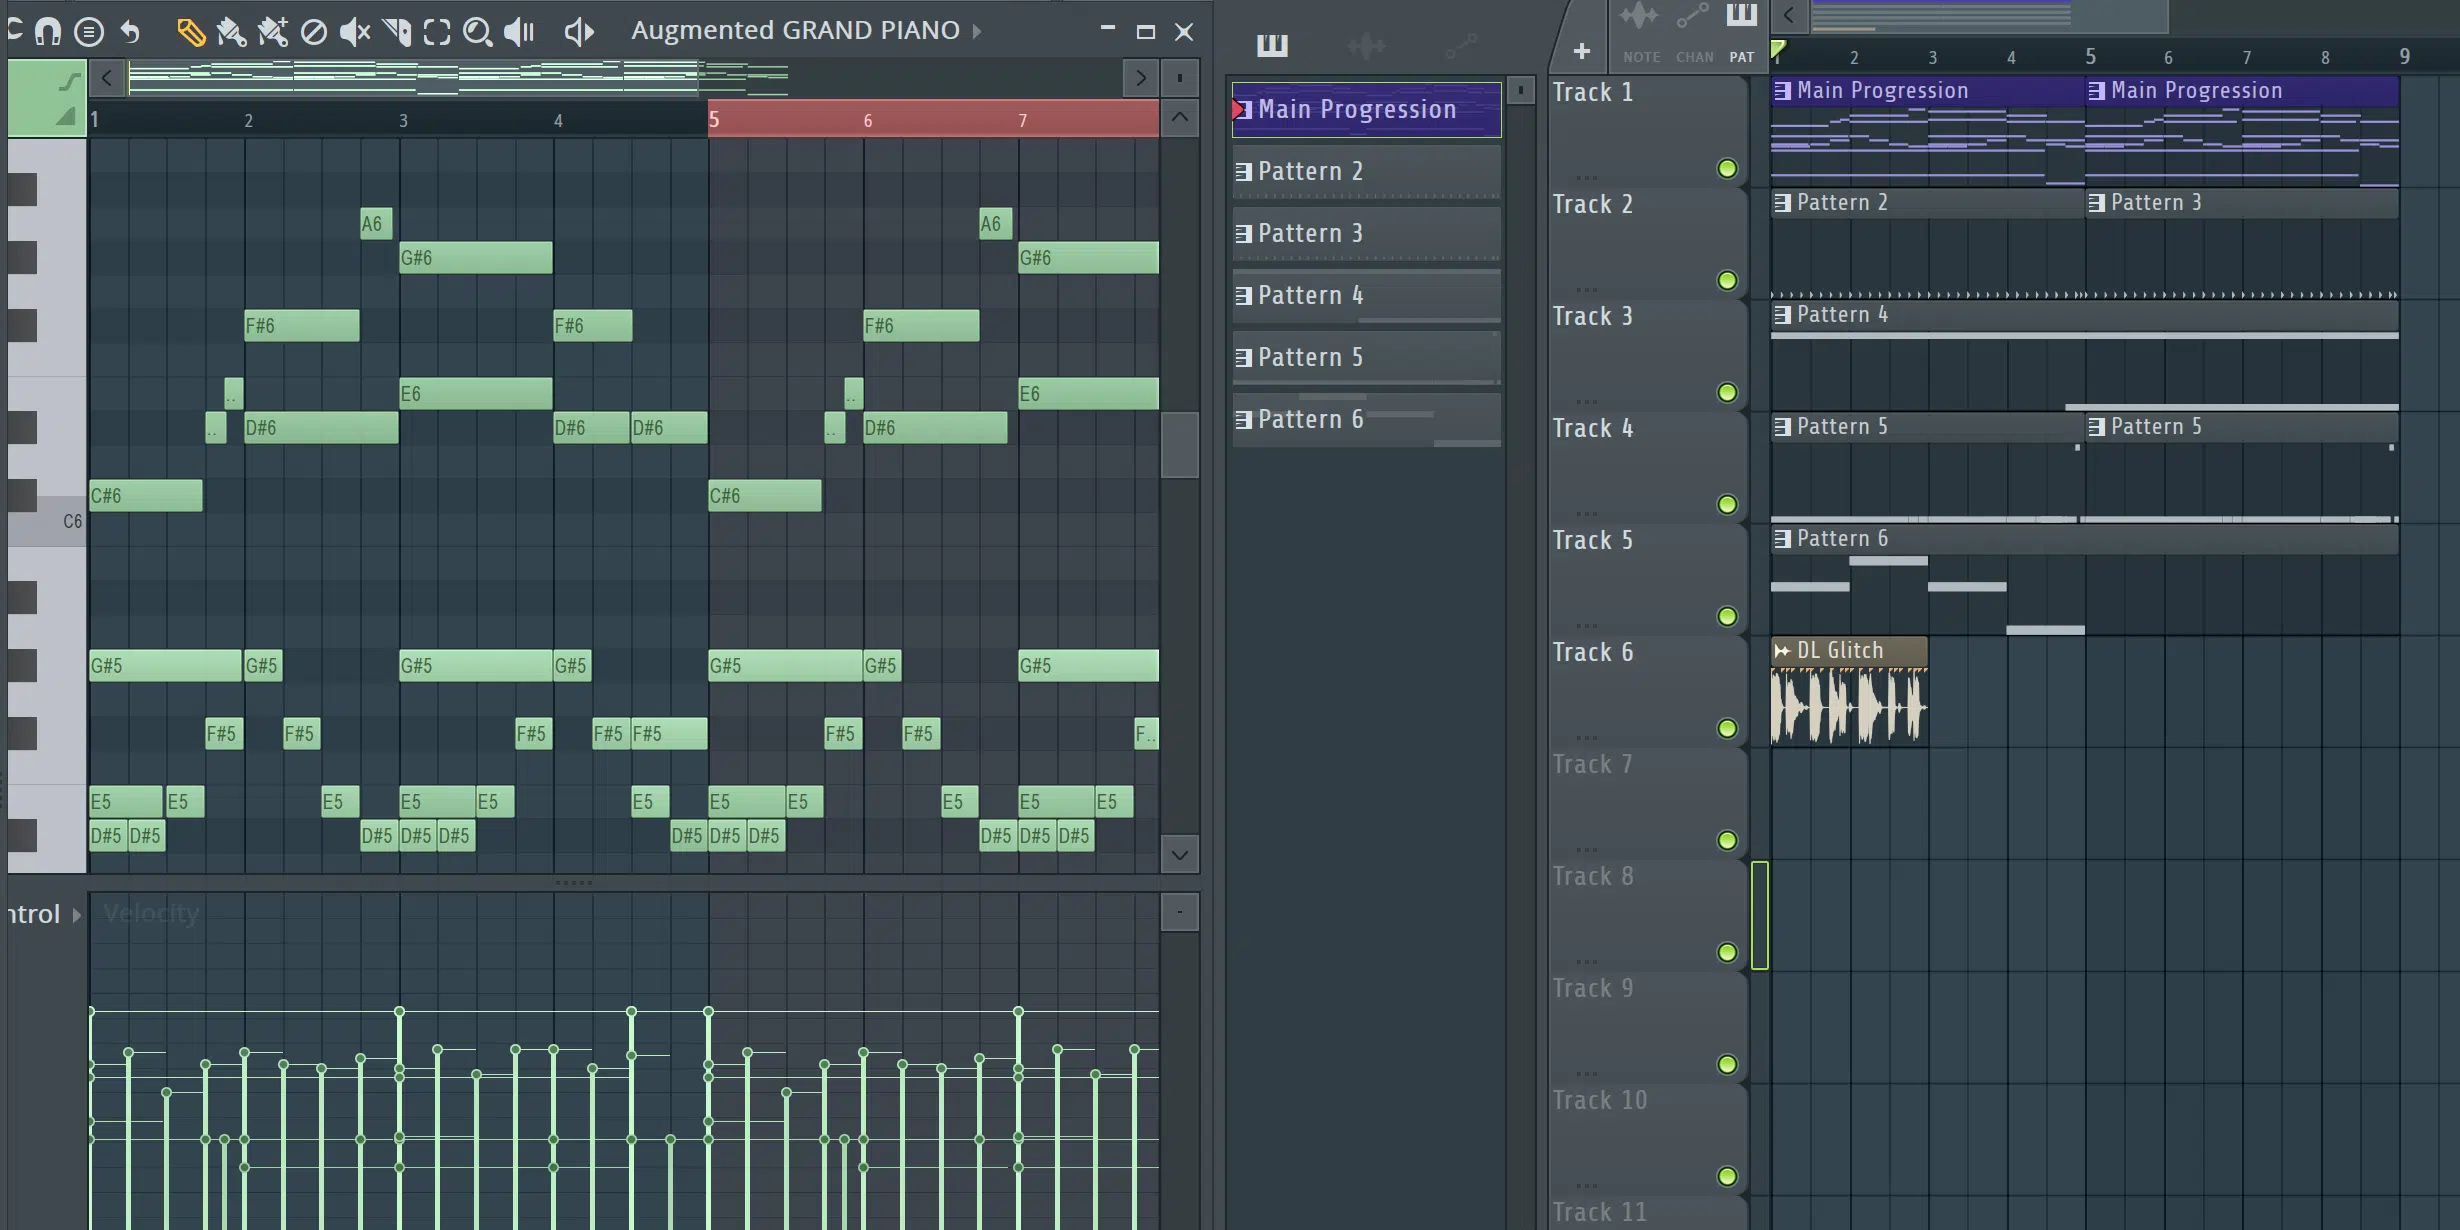Viewport: 2460px width, 1230px height.
Task: Click the speaker preview icon beside the channel name
Action: (579, 31)
